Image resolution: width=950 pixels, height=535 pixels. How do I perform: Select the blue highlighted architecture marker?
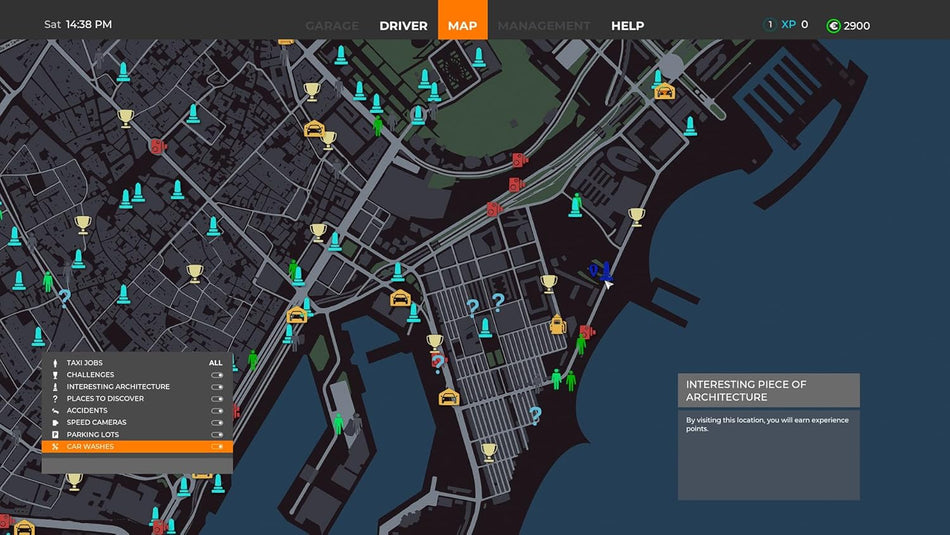click(605, 271)
